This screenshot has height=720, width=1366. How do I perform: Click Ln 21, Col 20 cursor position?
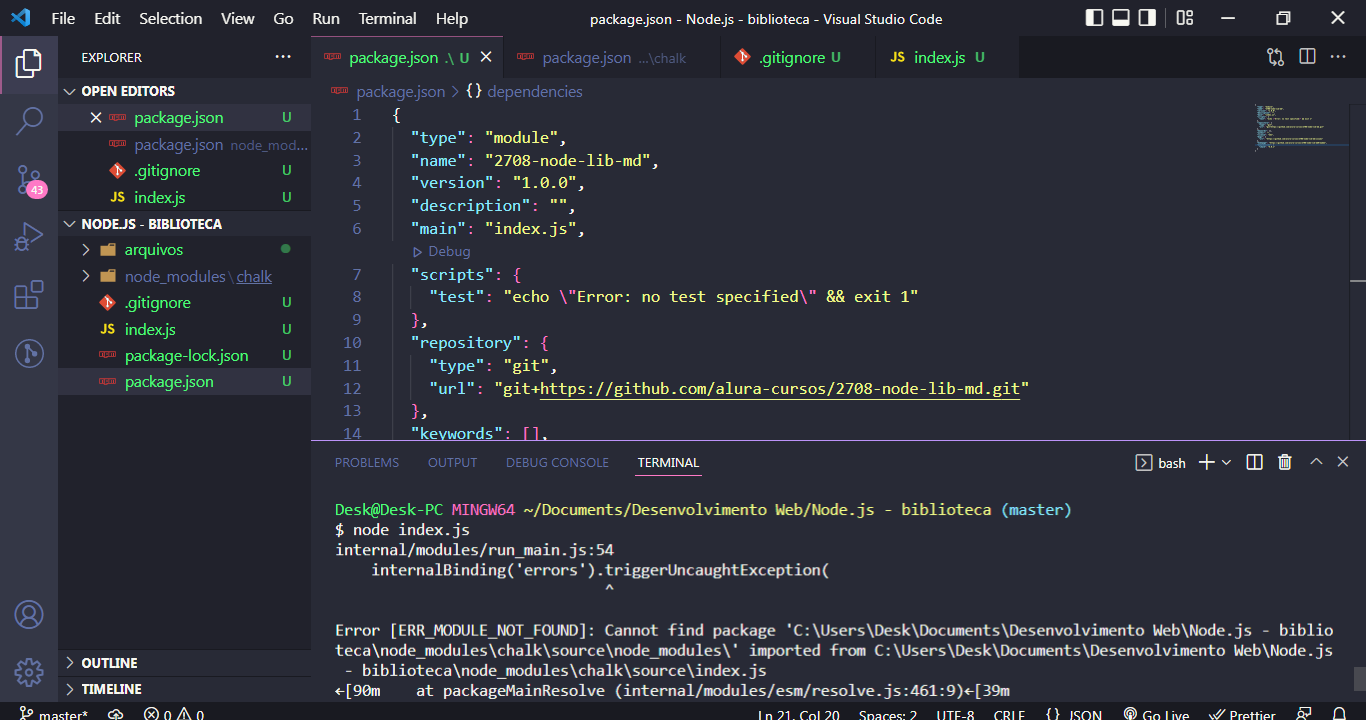[798, 714]
